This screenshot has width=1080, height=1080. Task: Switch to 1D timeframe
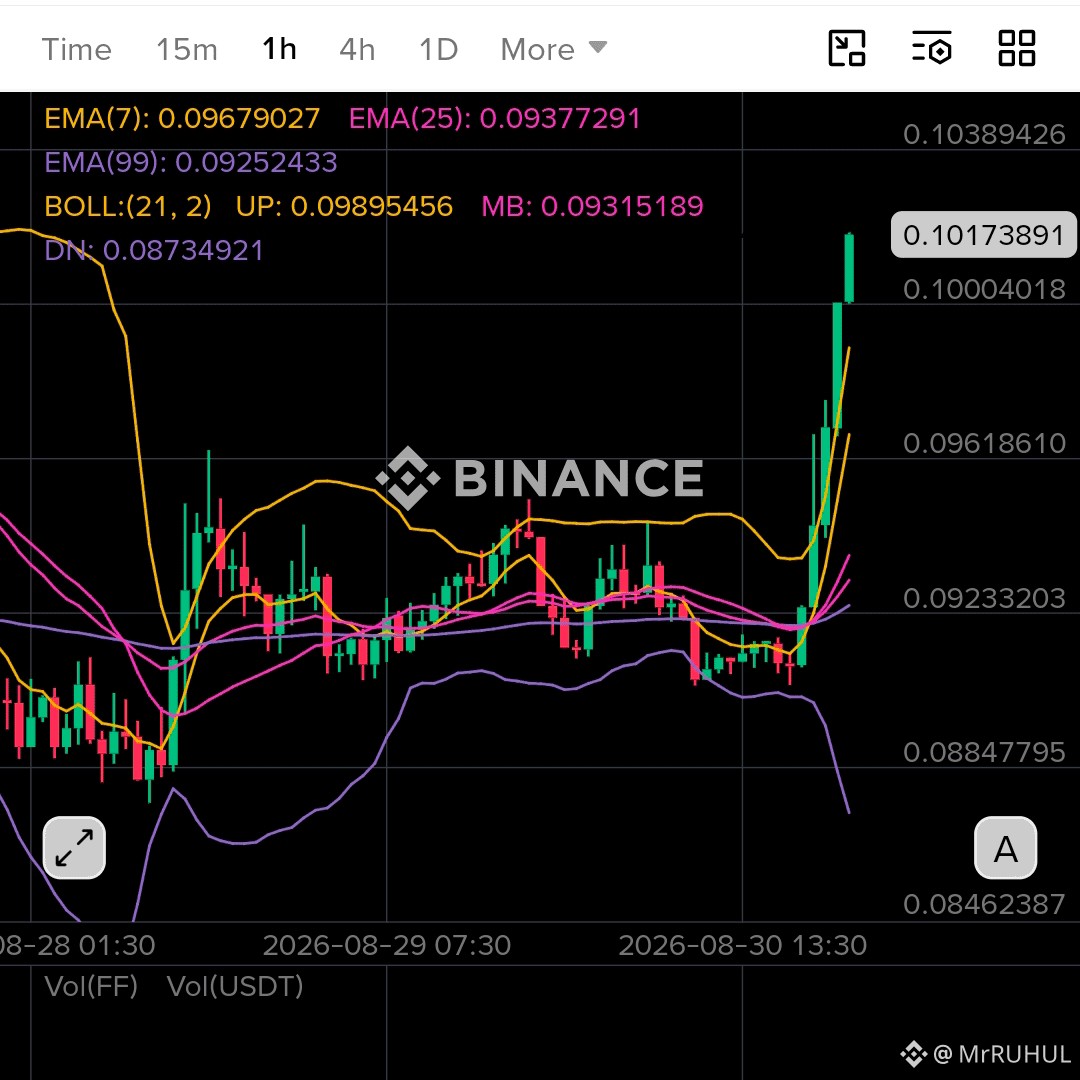coord(438,50)
